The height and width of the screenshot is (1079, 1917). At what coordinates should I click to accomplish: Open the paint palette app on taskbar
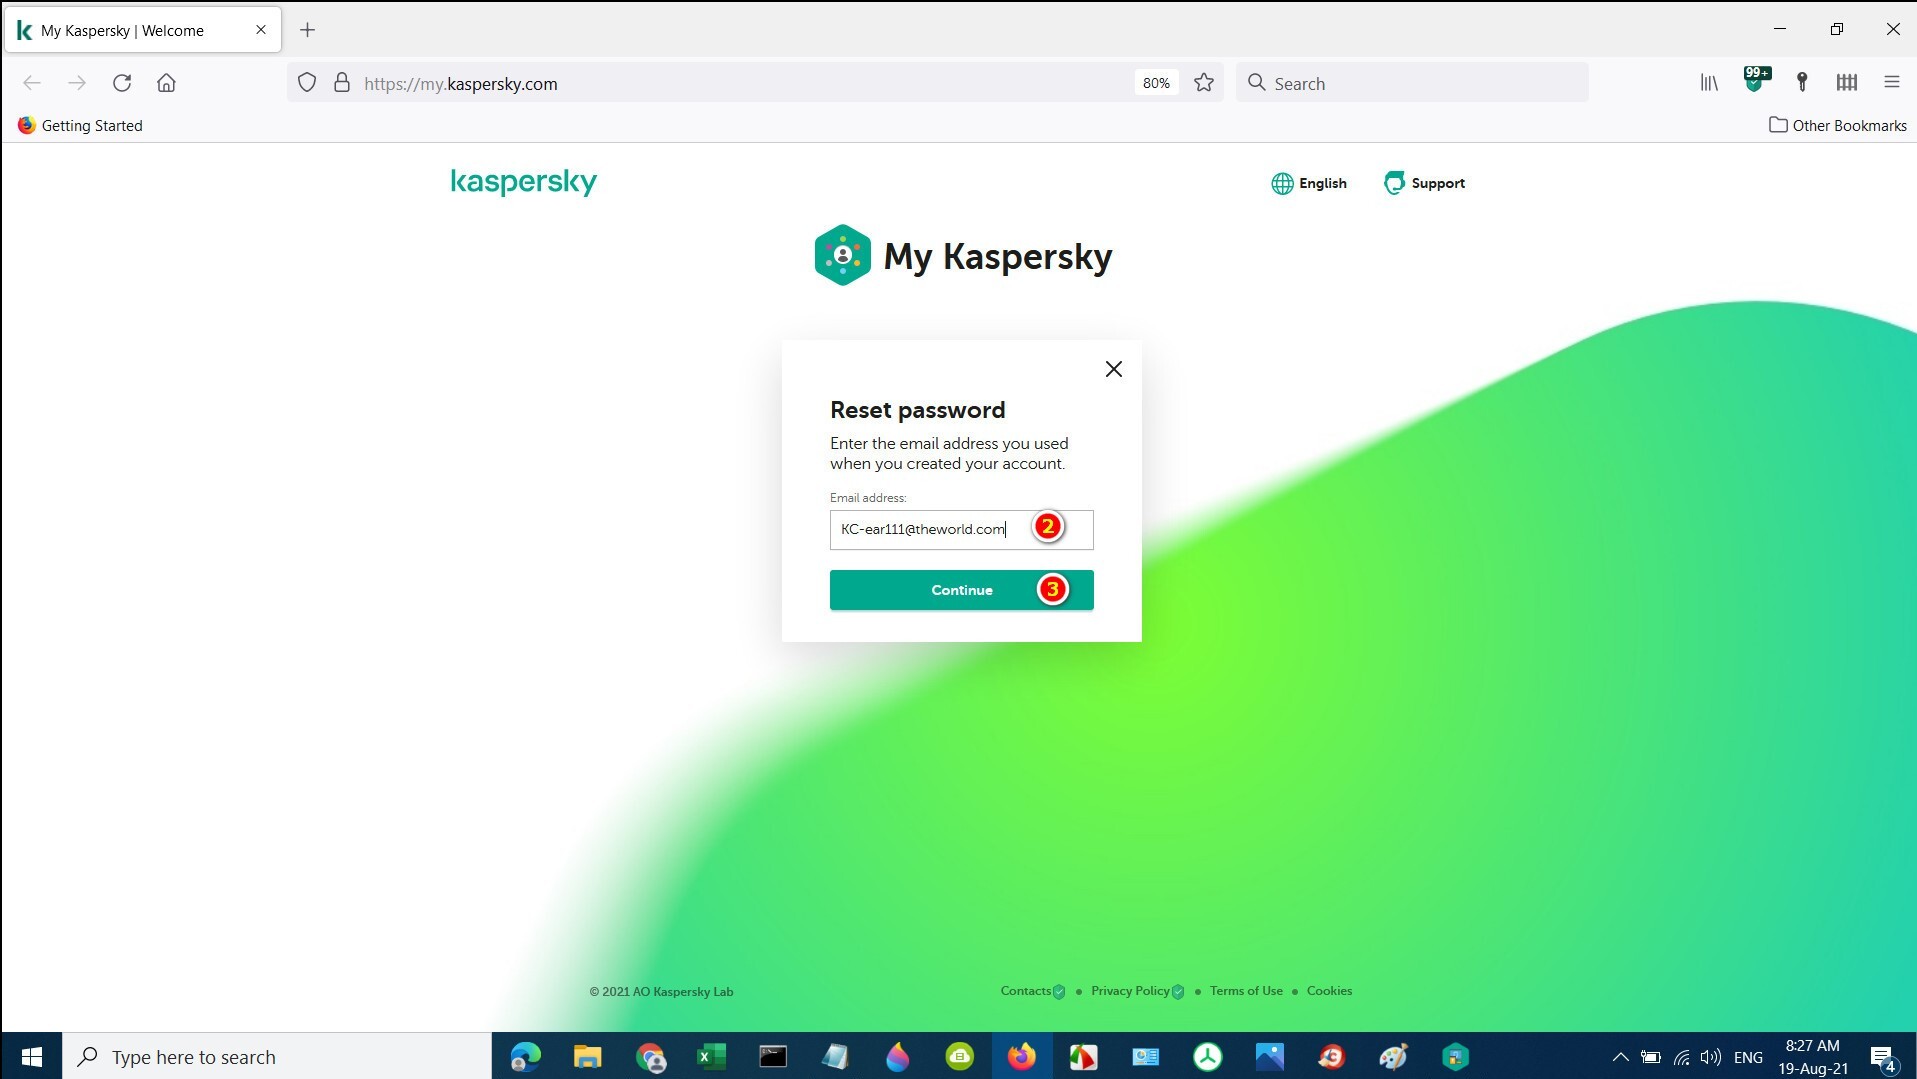(1393, 1057)
